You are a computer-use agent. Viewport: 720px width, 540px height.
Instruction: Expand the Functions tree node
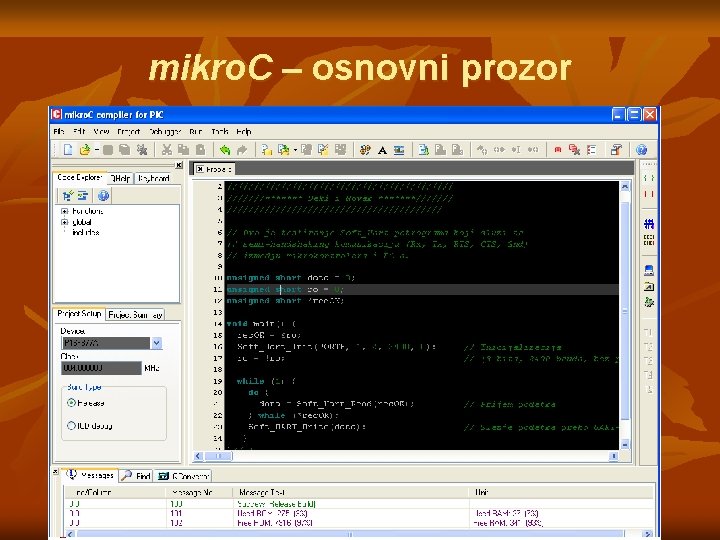pyautogui.click(x=64, y=211)
